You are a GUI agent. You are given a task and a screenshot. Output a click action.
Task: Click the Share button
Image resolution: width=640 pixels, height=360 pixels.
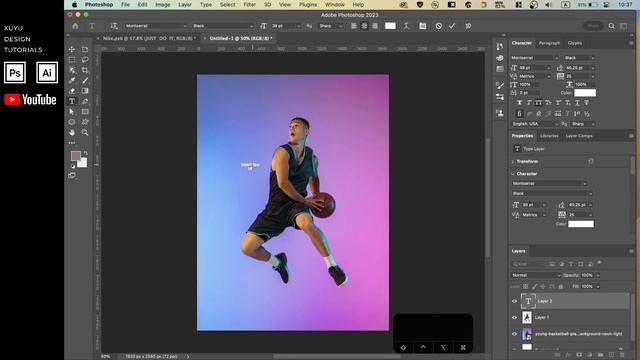click(593, 26)
